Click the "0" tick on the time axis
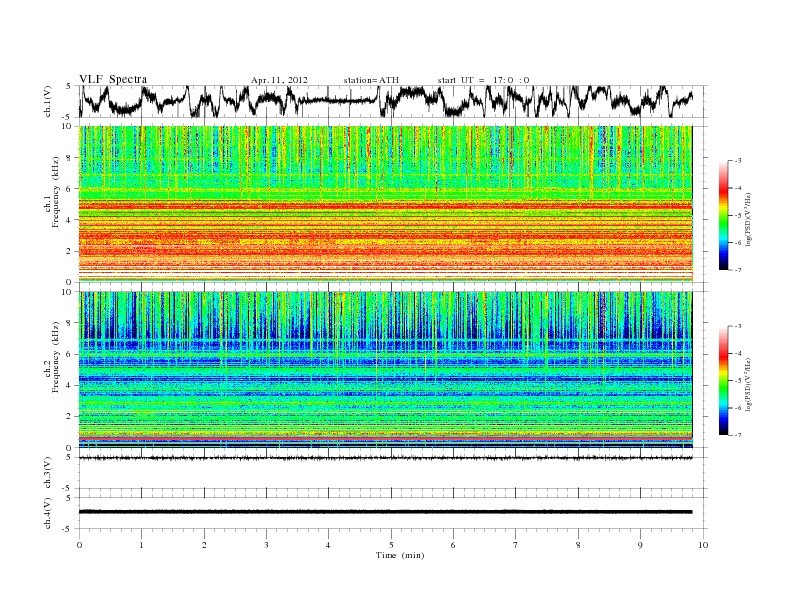Image resolution: width=792 pixels, height=612 pixels. point(79,545)
